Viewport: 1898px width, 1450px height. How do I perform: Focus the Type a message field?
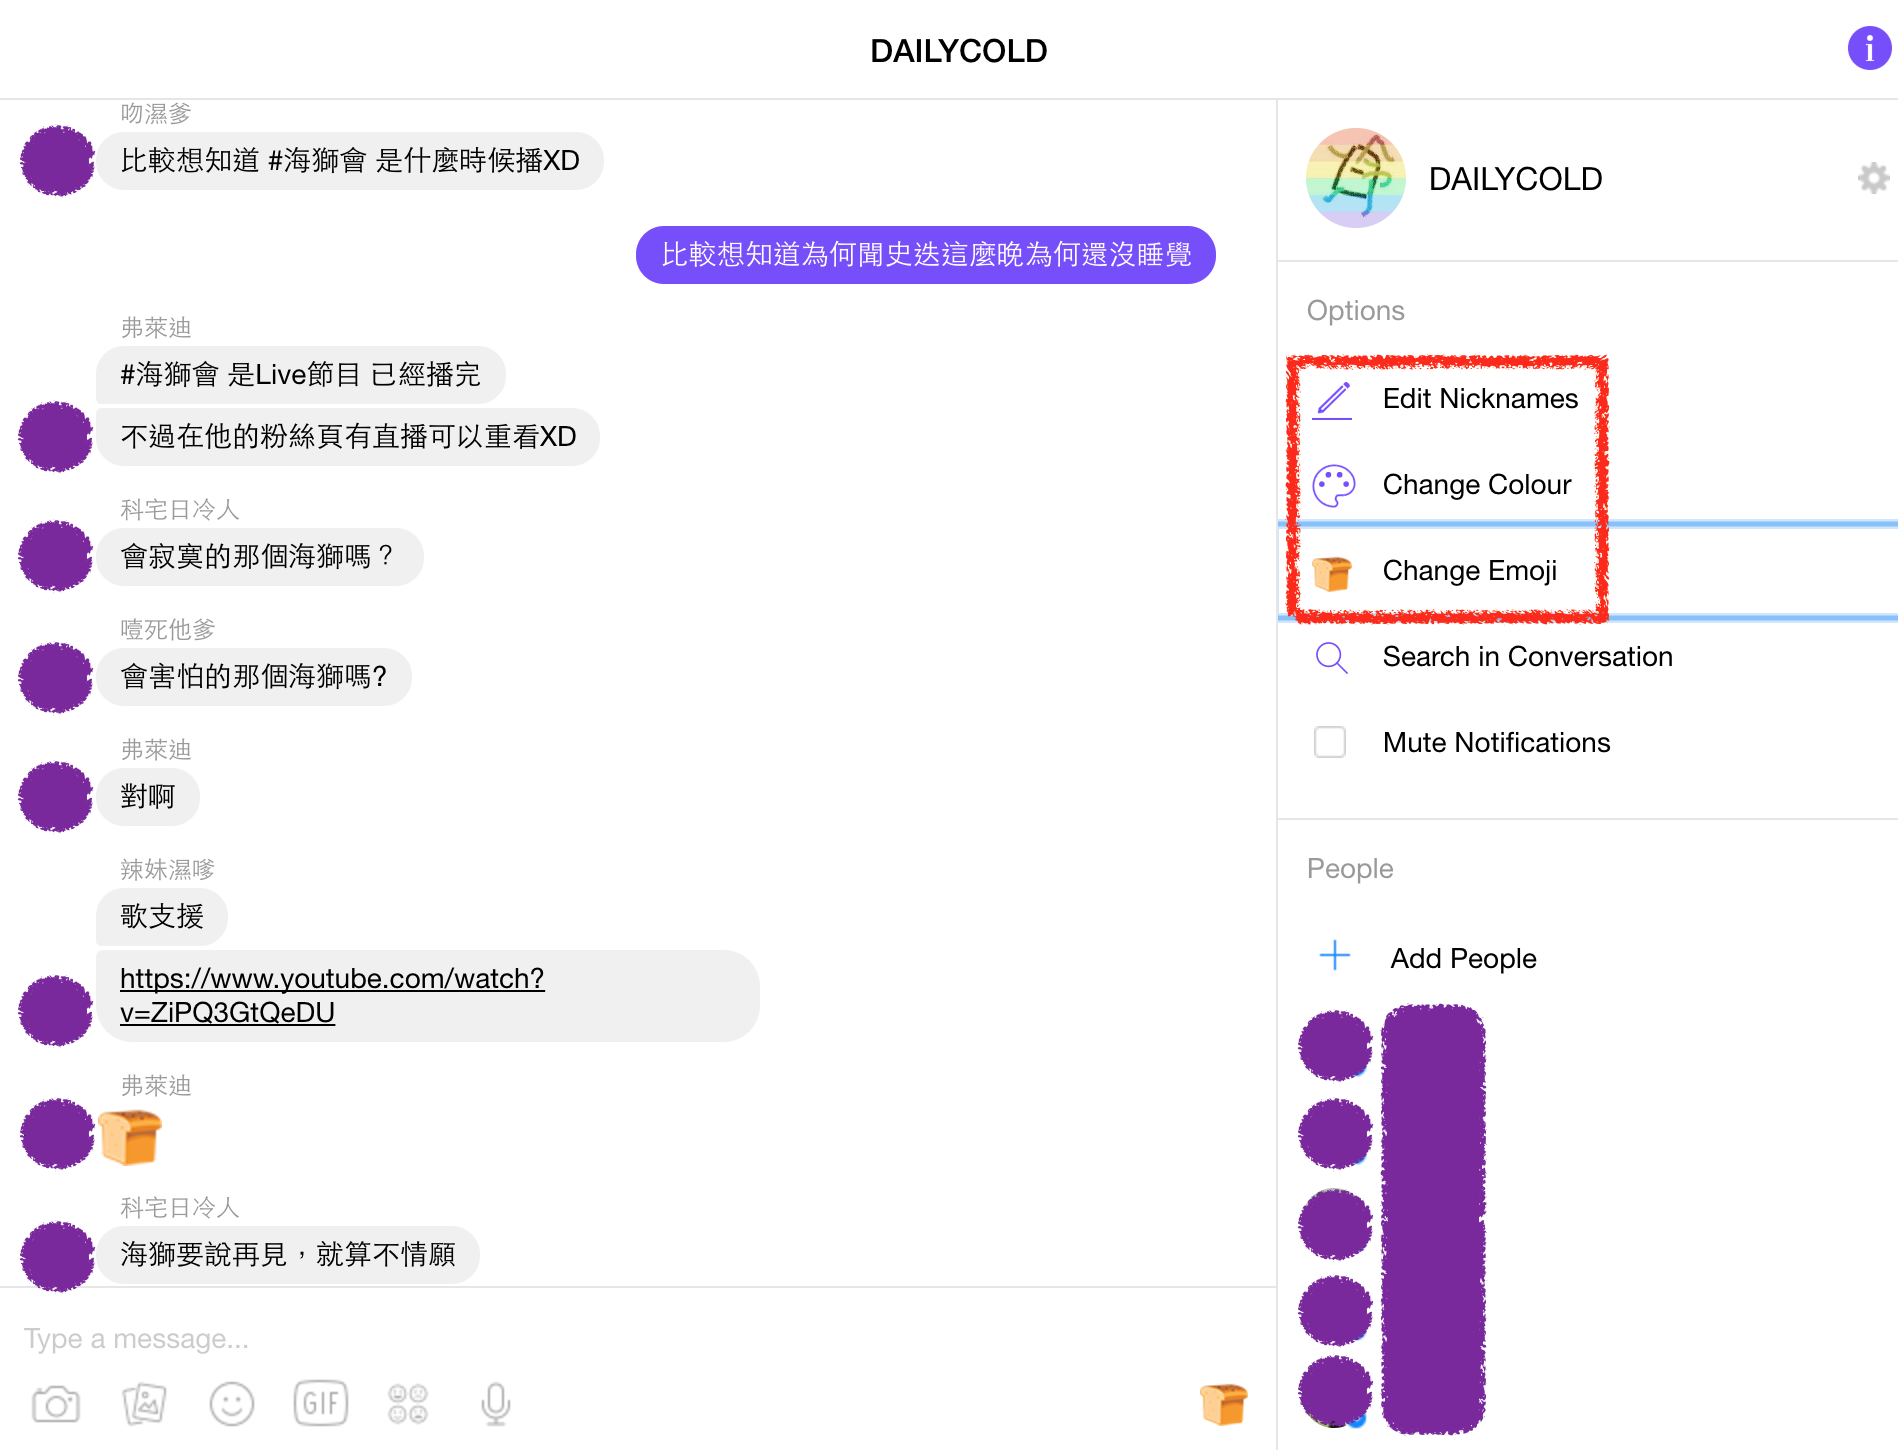click(600, 1338)
